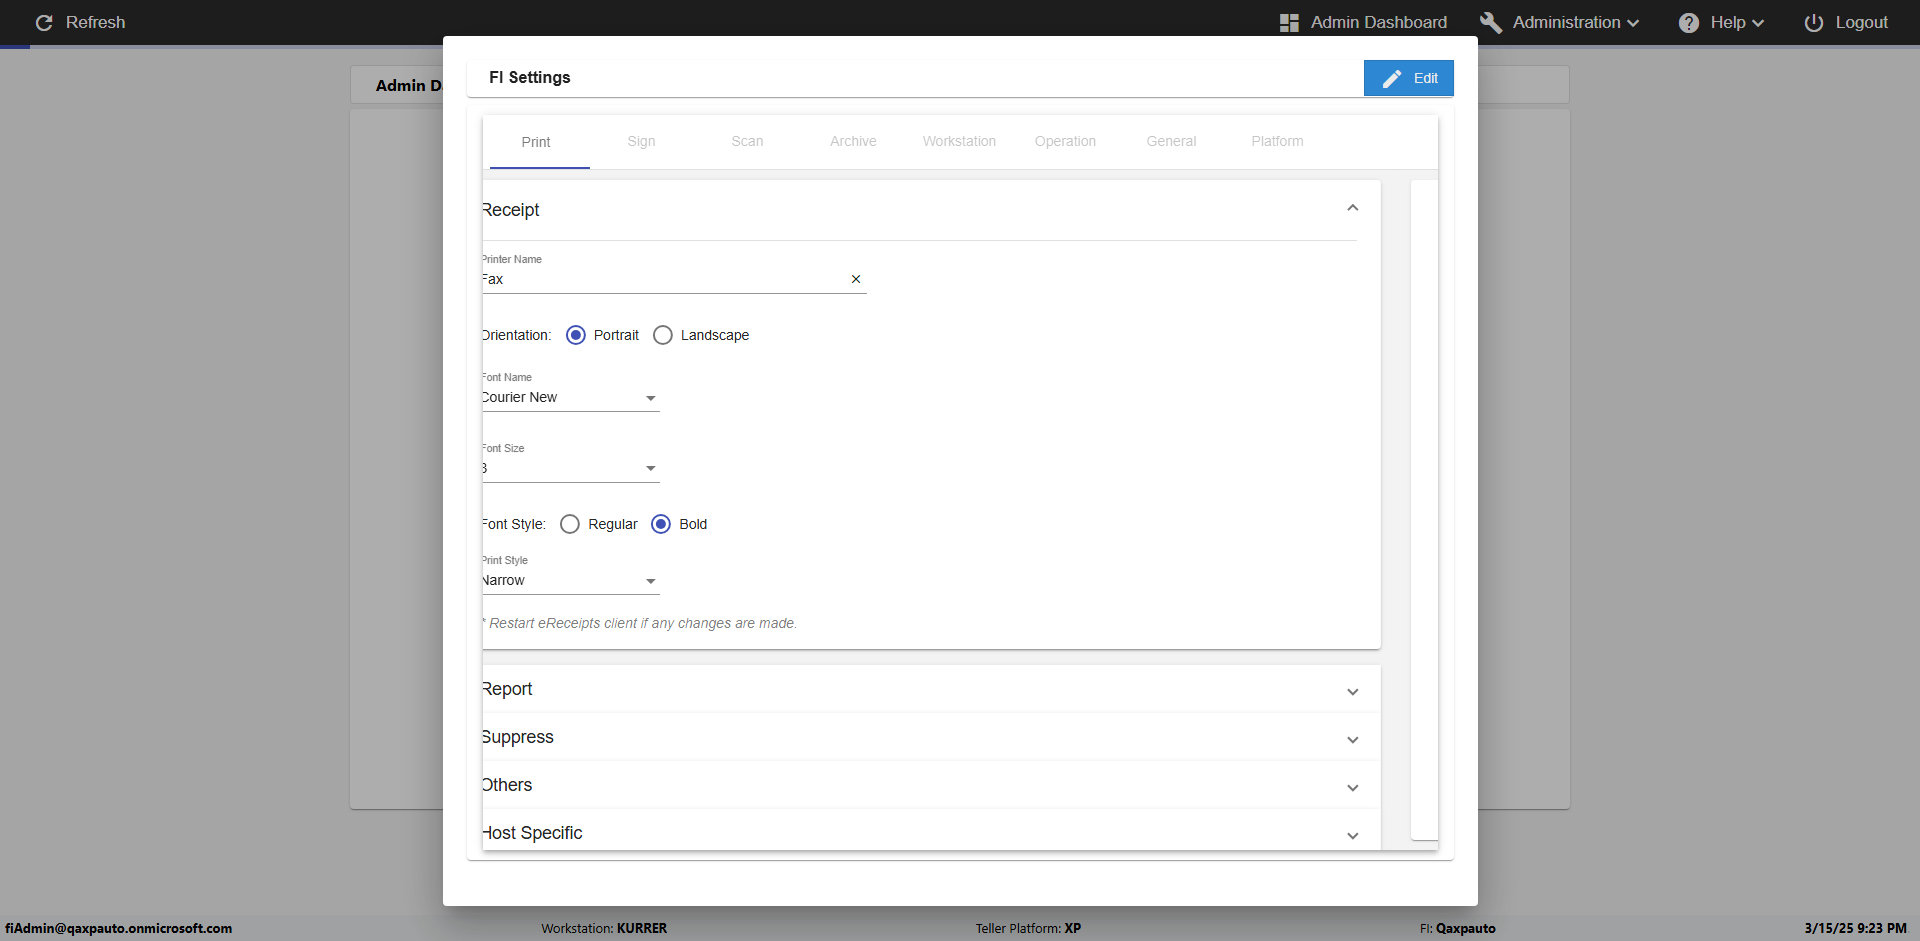Clear the Printer Name field with X icon
The height and width of the screenshot is (941, 1920).
856,279
